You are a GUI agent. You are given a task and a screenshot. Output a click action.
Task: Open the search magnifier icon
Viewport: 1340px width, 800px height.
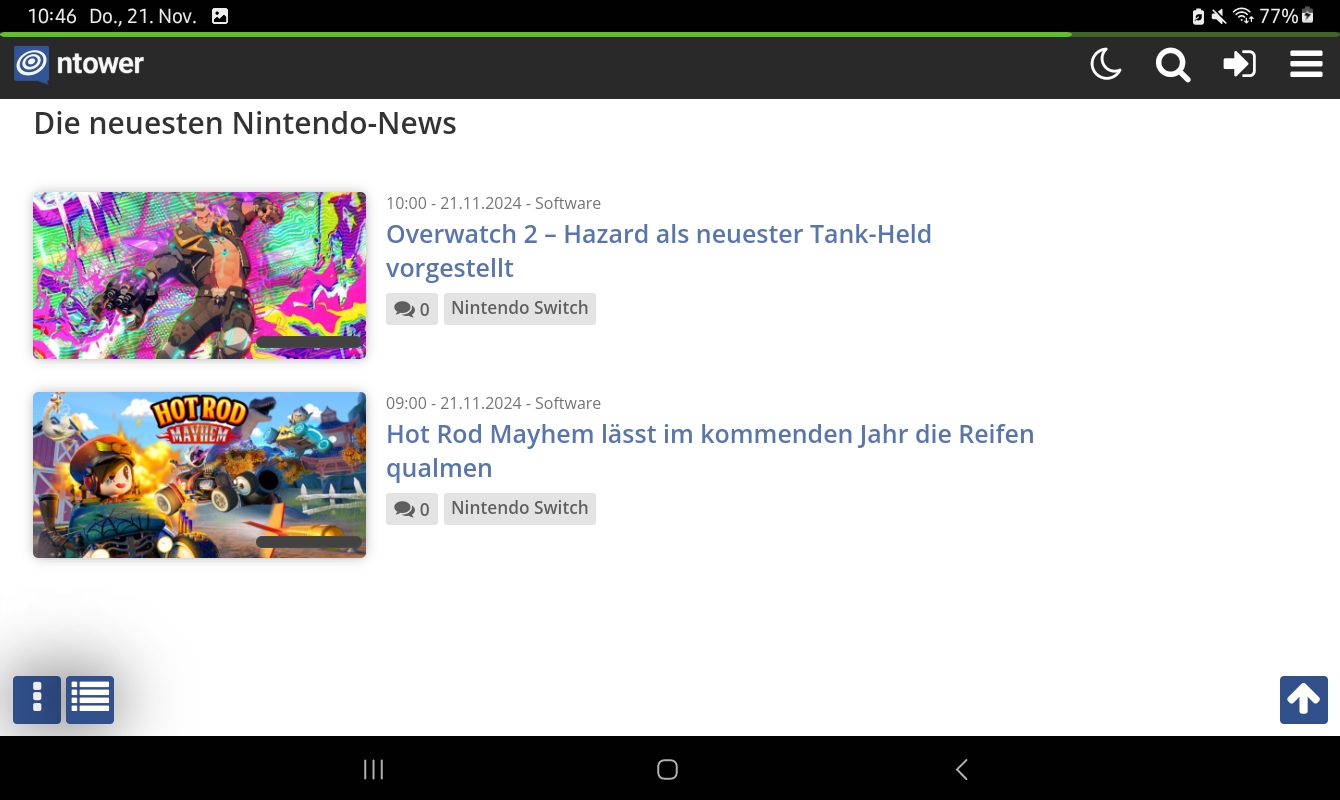pos(1172,65)
